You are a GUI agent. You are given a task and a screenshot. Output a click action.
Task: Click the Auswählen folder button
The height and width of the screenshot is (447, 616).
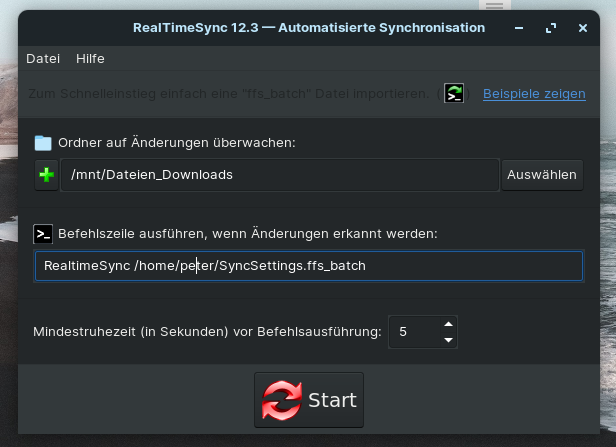pyautogui.click(x=542, y=175)
